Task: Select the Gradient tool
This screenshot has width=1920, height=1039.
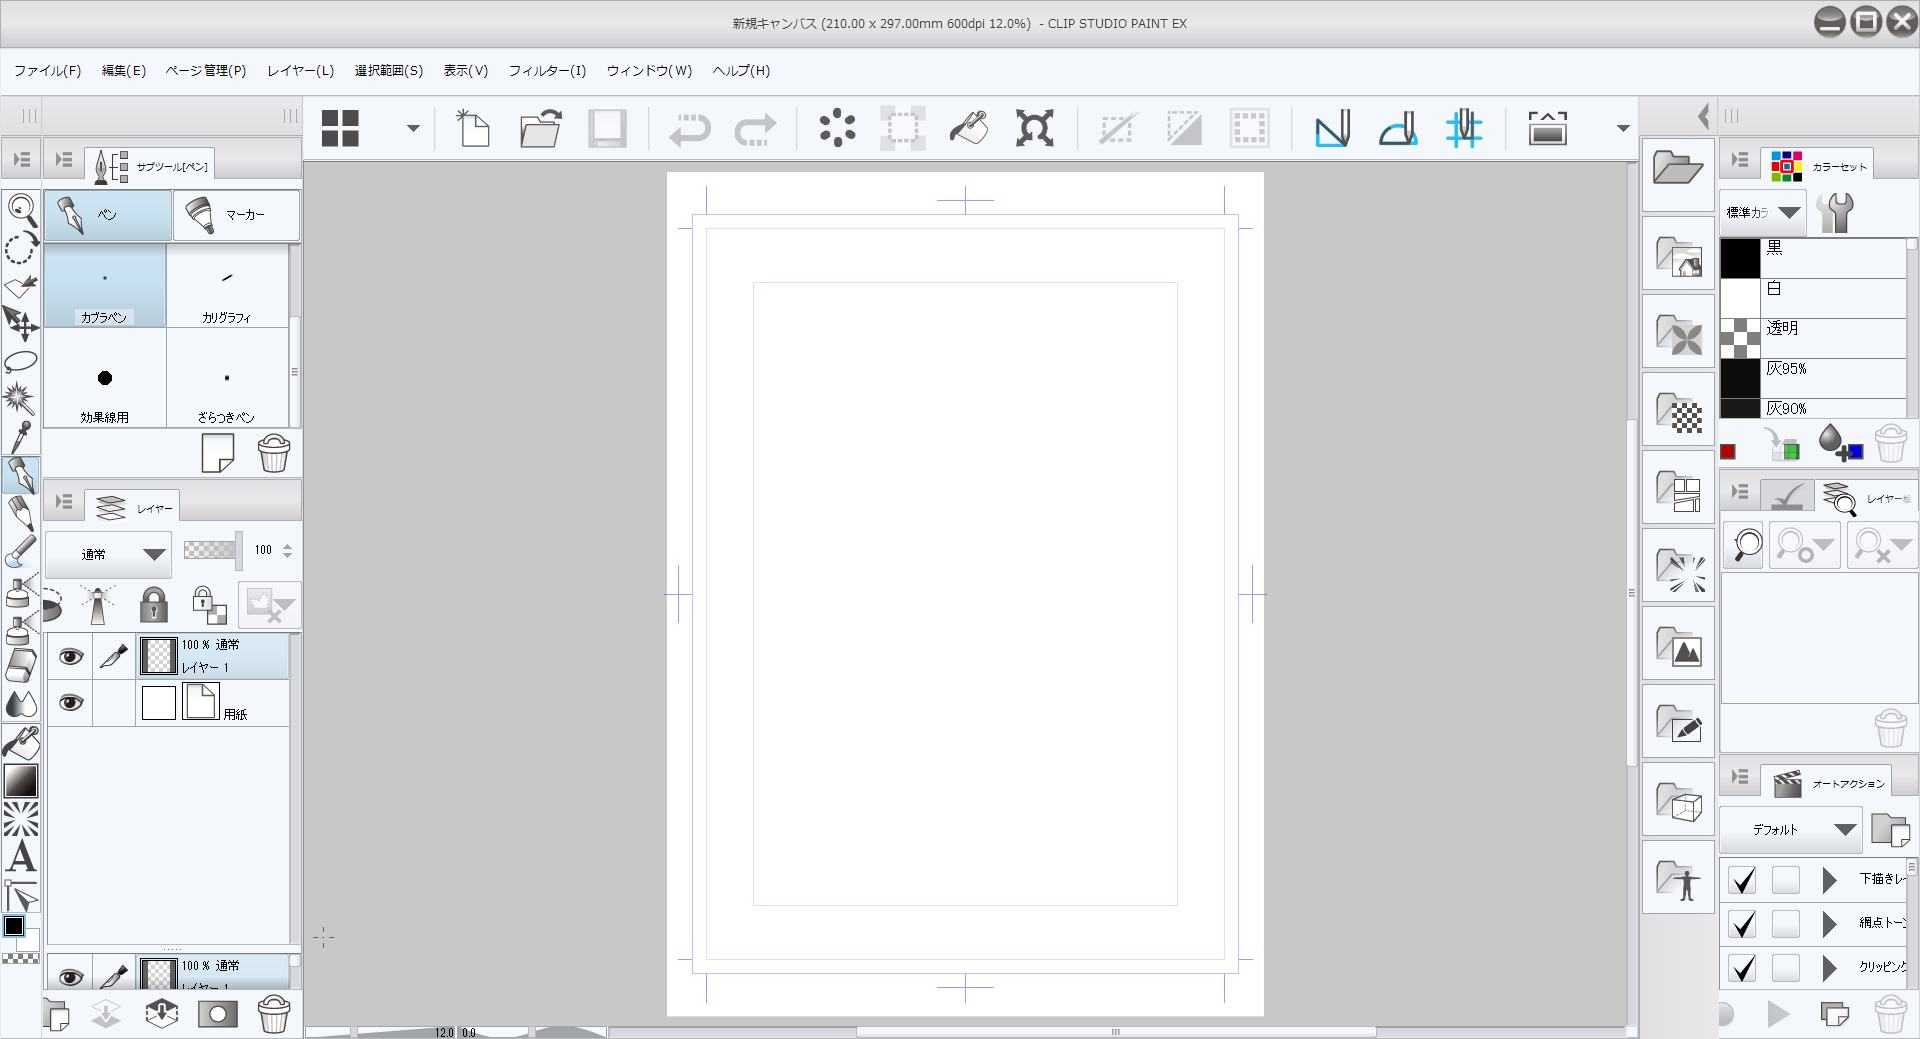Action: (x=21, y=781)
